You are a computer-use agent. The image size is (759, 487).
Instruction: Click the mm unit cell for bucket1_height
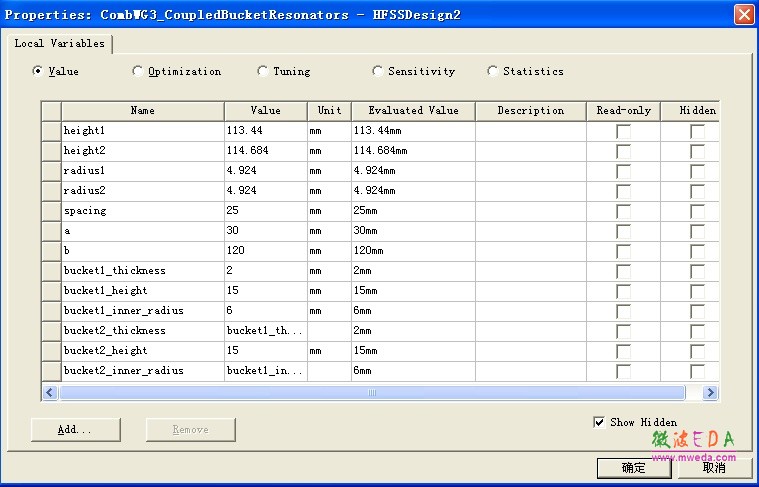tap(329, 291)
